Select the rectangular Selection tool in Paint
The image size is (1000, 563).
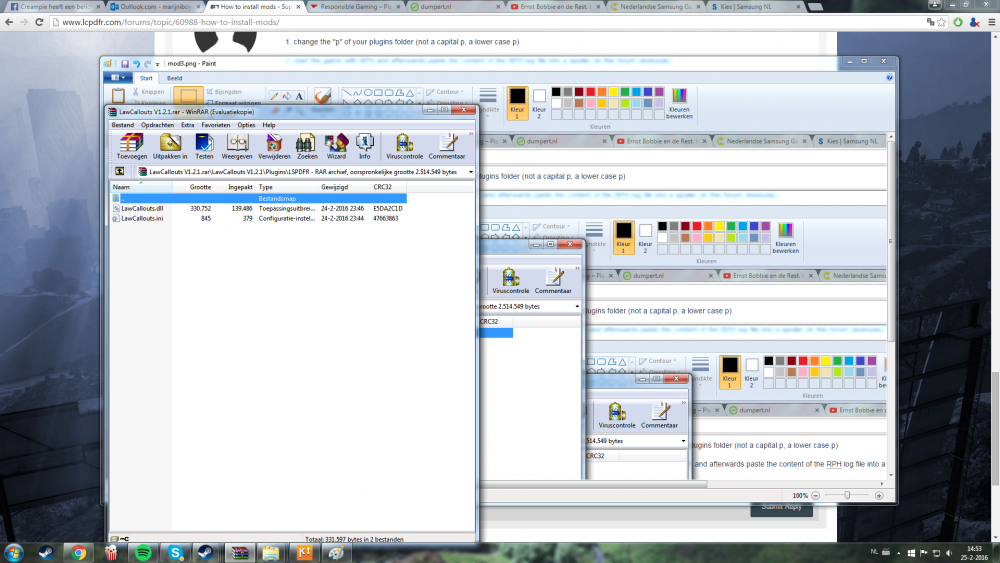[x=188, y=96]
